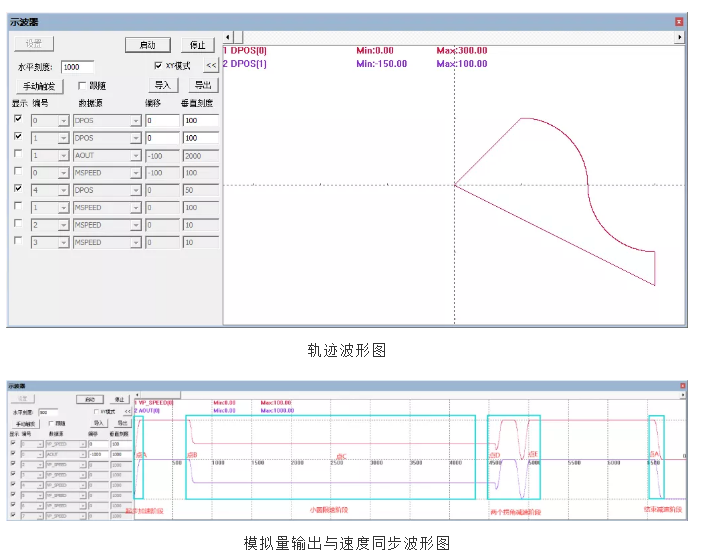Image resolution: width=702 pixels, height=558 pixels.
Task: Uncheck display for first DPOS channel row
Action: (18, 119)
